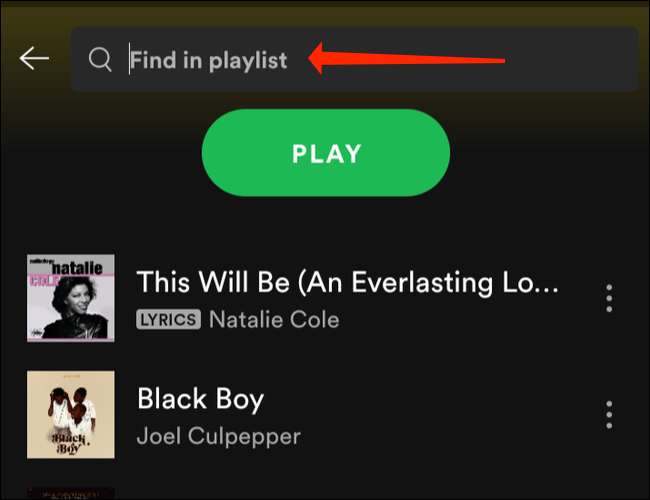Viewport: 650px width, 500px height.
Task: Open the Natalie Cole album cover
Action: click(71, 298)
